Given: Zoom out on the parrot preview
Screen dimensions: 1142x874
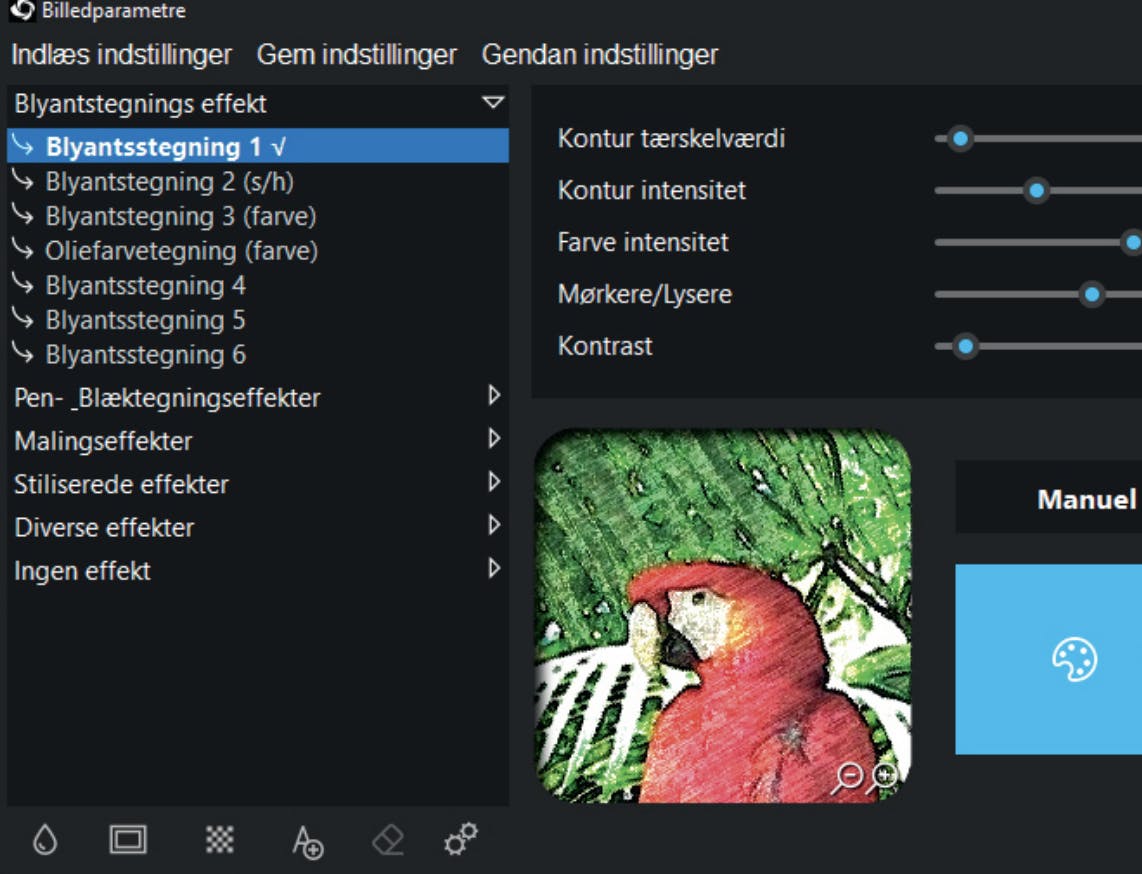Looking at the screenshot, I should pos(848,778).
